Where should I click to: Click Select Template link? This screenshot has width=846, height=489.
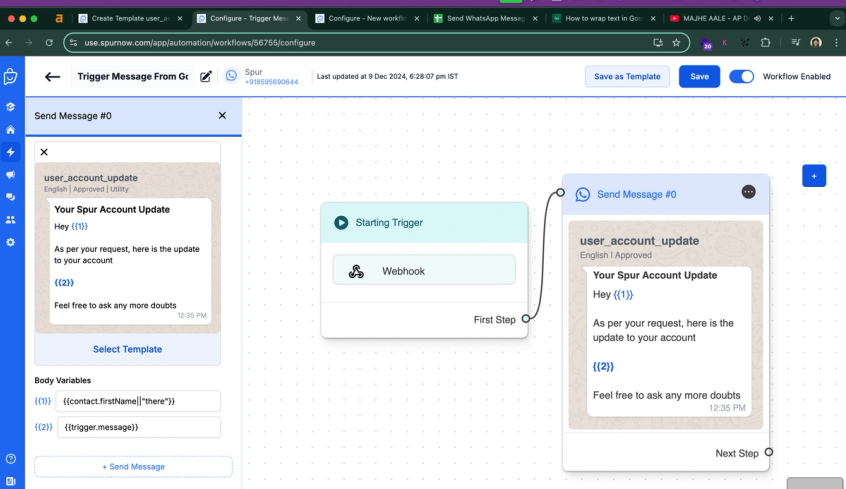point(127,349)
